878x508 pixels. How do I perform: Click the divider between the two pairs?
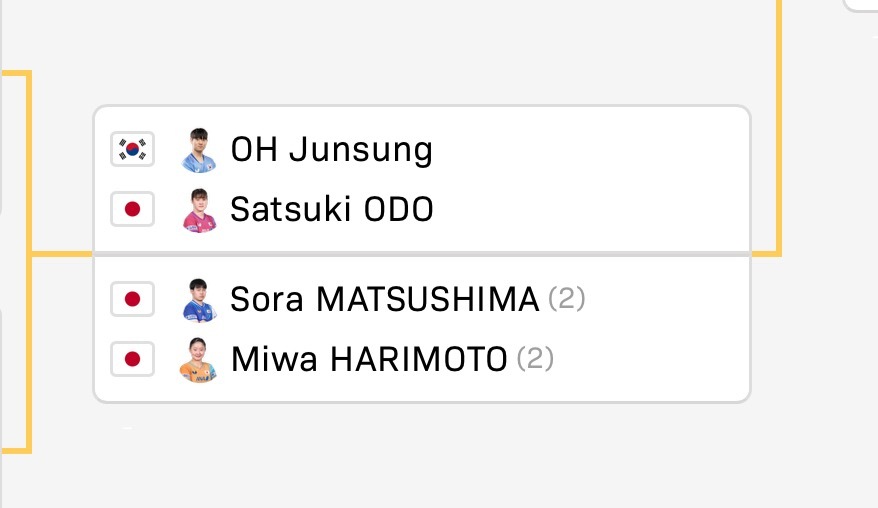[422, 254]
